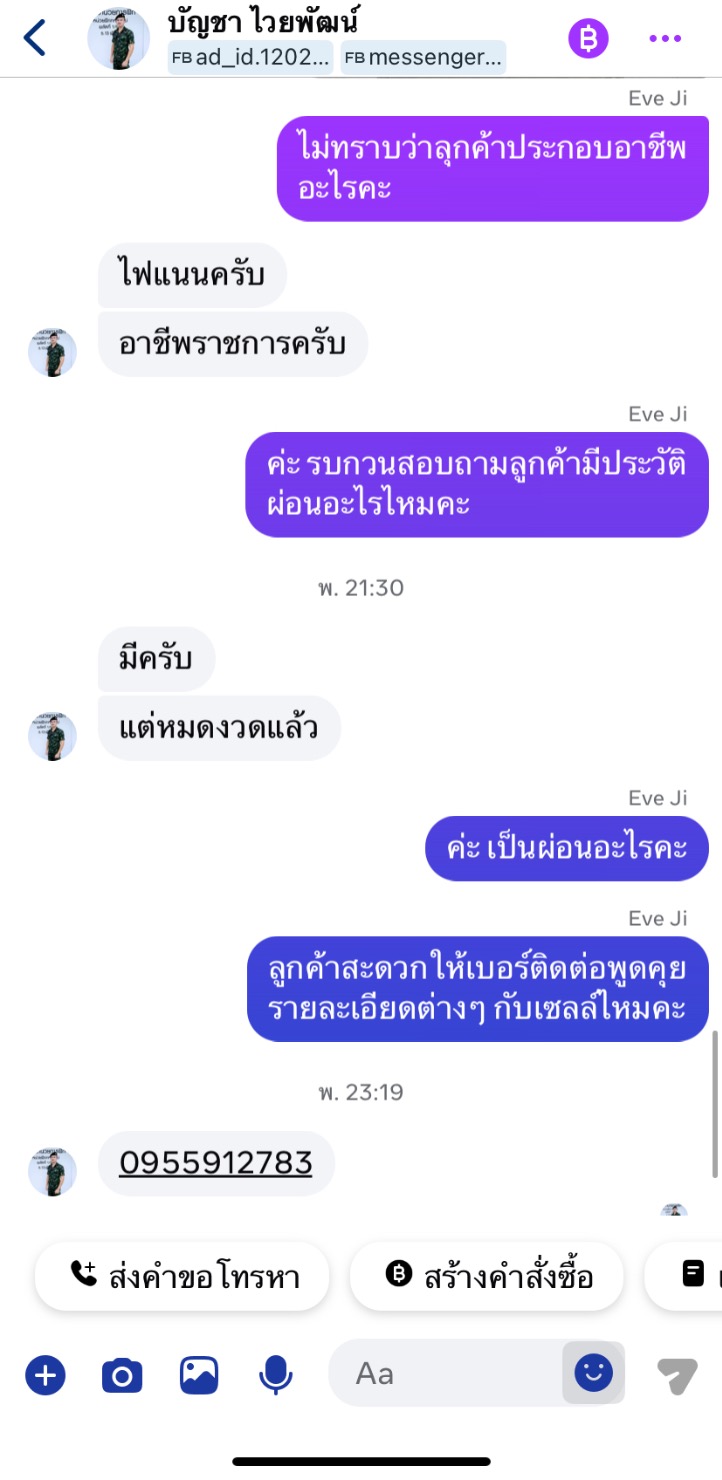Open the emoji picker smiley

[x=593, y=1373]
